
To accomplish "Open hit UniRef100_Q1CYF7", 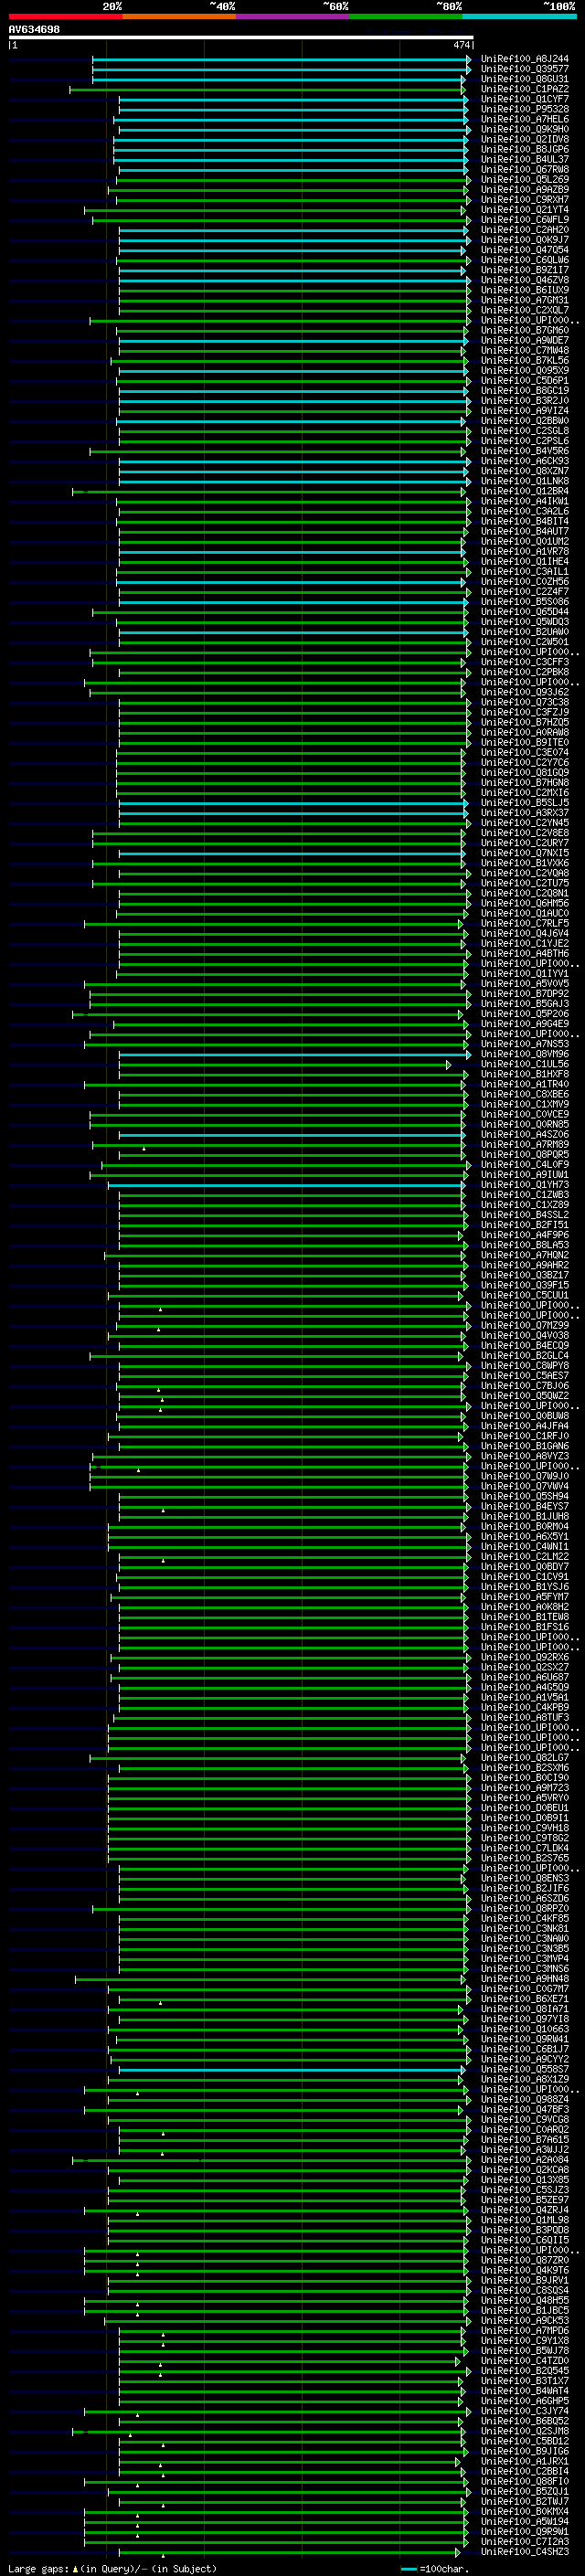I will [x=524, y=99].
